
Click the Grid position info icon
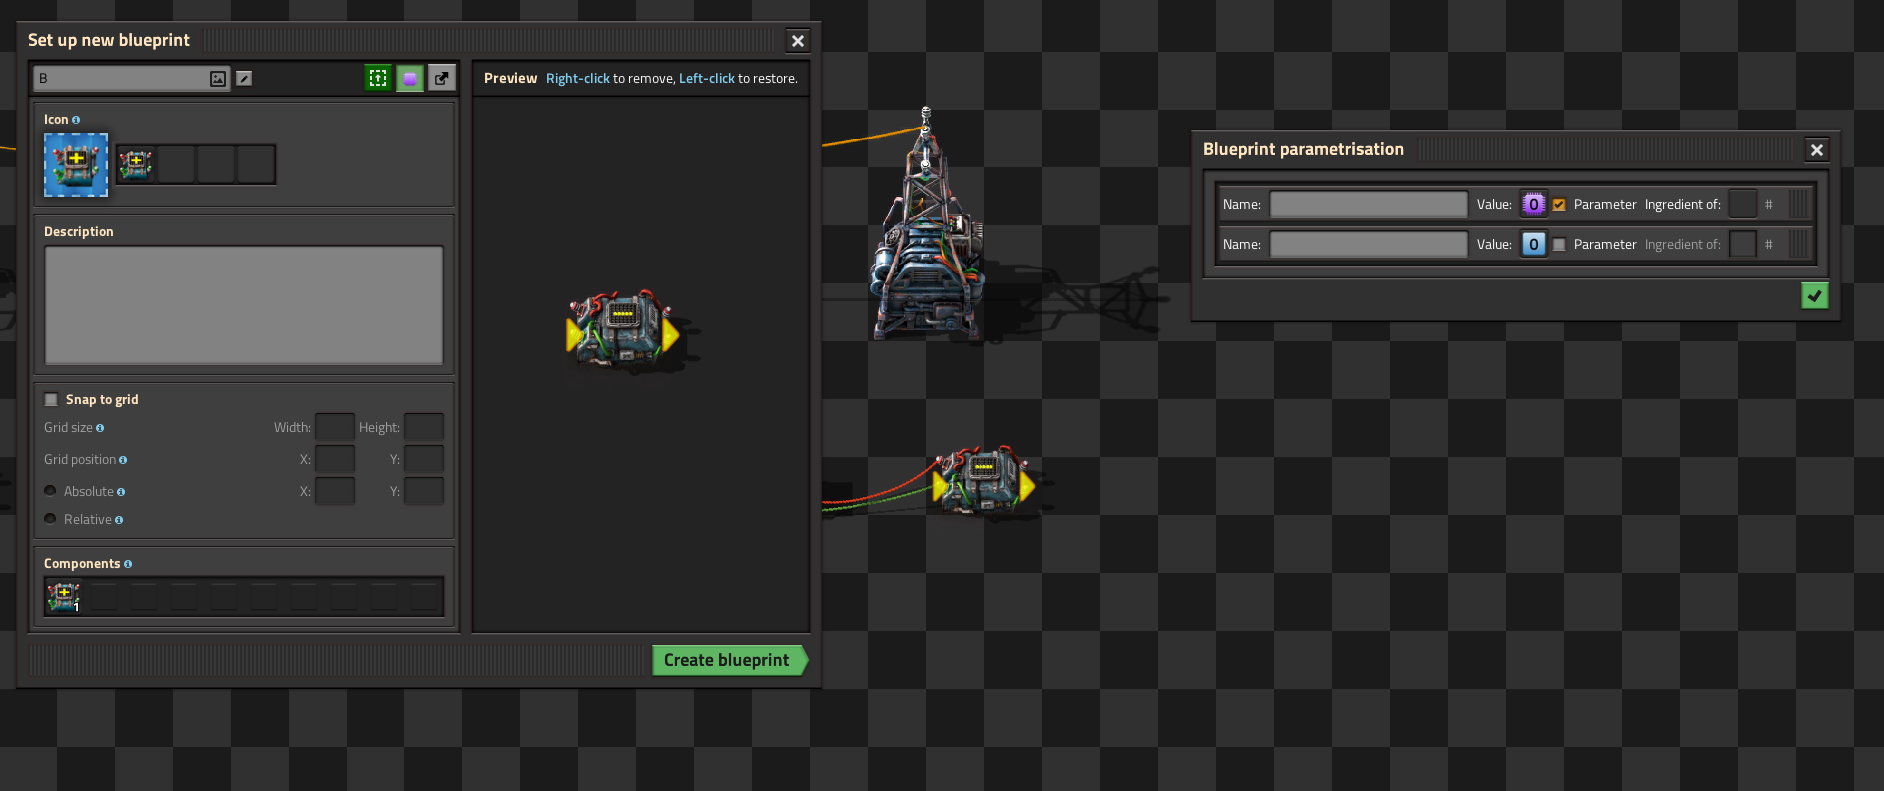tap(123, 460)
